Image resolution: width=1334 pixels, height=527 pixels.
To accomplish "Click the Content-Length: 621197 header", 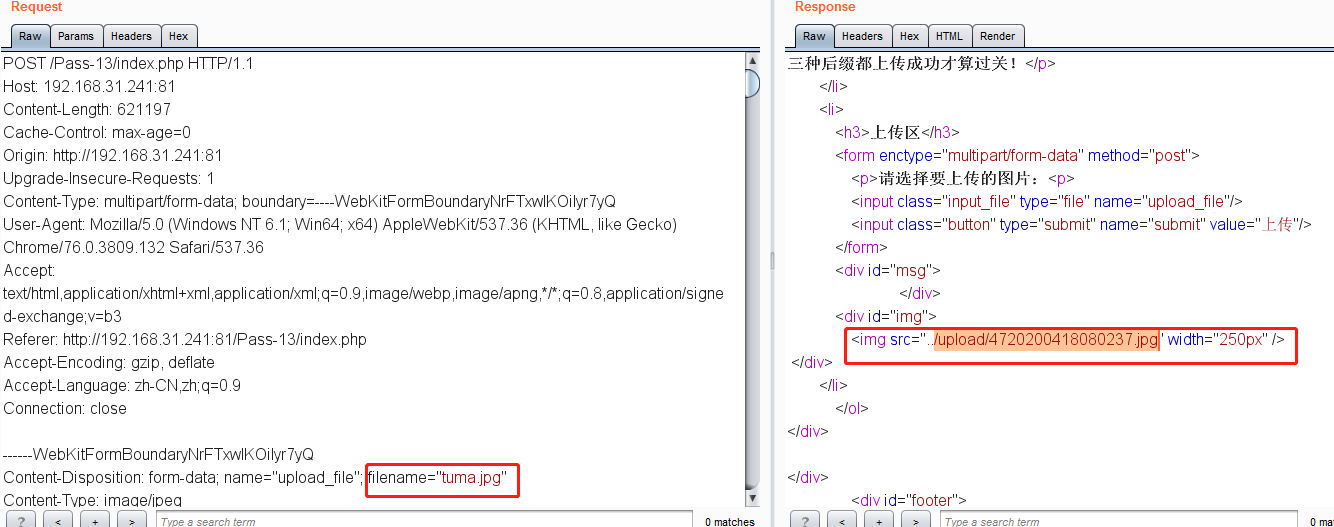I will [87, 109].
